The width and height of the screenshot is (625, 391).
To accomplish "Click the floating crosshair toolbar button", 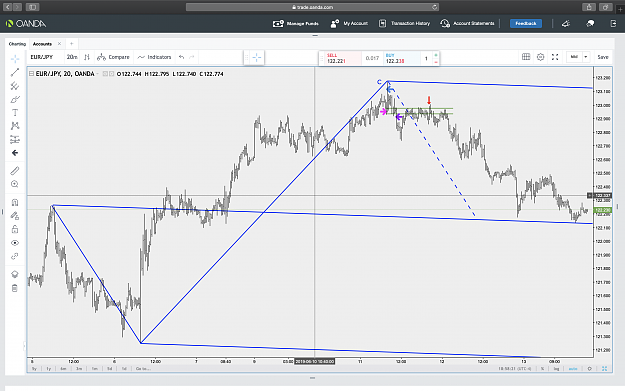I will 257,58.
